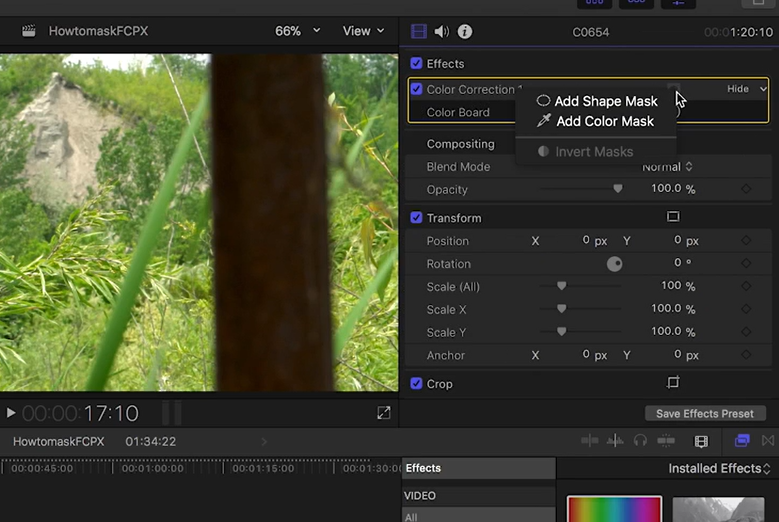Play the viewer with the play button
This screenshot has width=779, height=522.
pos(10,413)
